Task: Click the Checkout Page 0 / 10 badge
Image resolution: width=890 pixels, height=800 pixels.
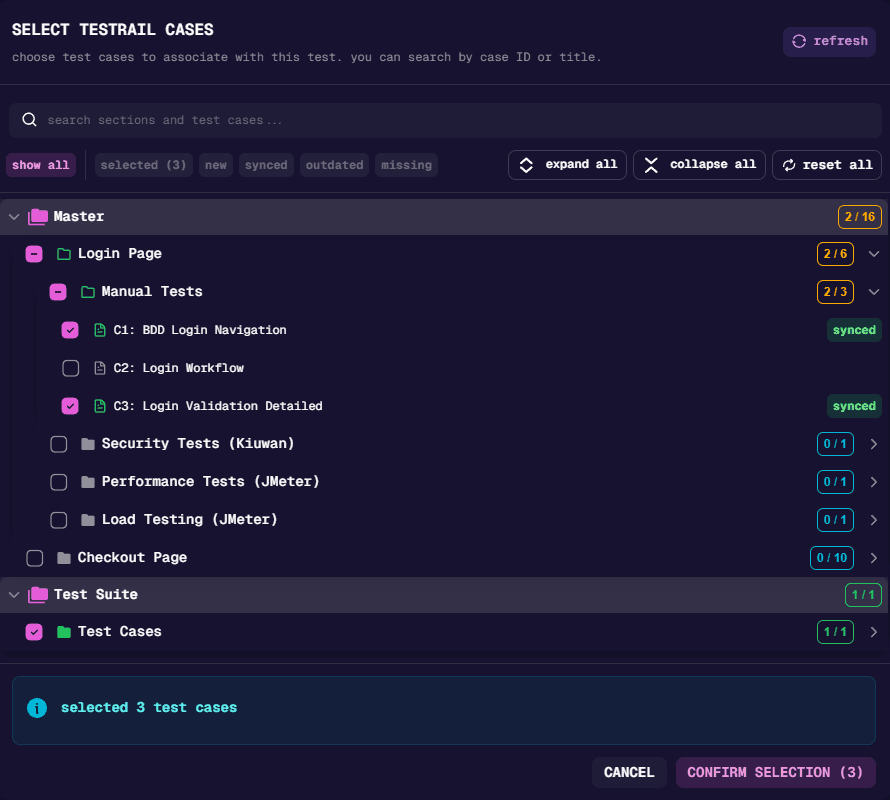Action: pos(832,558)
